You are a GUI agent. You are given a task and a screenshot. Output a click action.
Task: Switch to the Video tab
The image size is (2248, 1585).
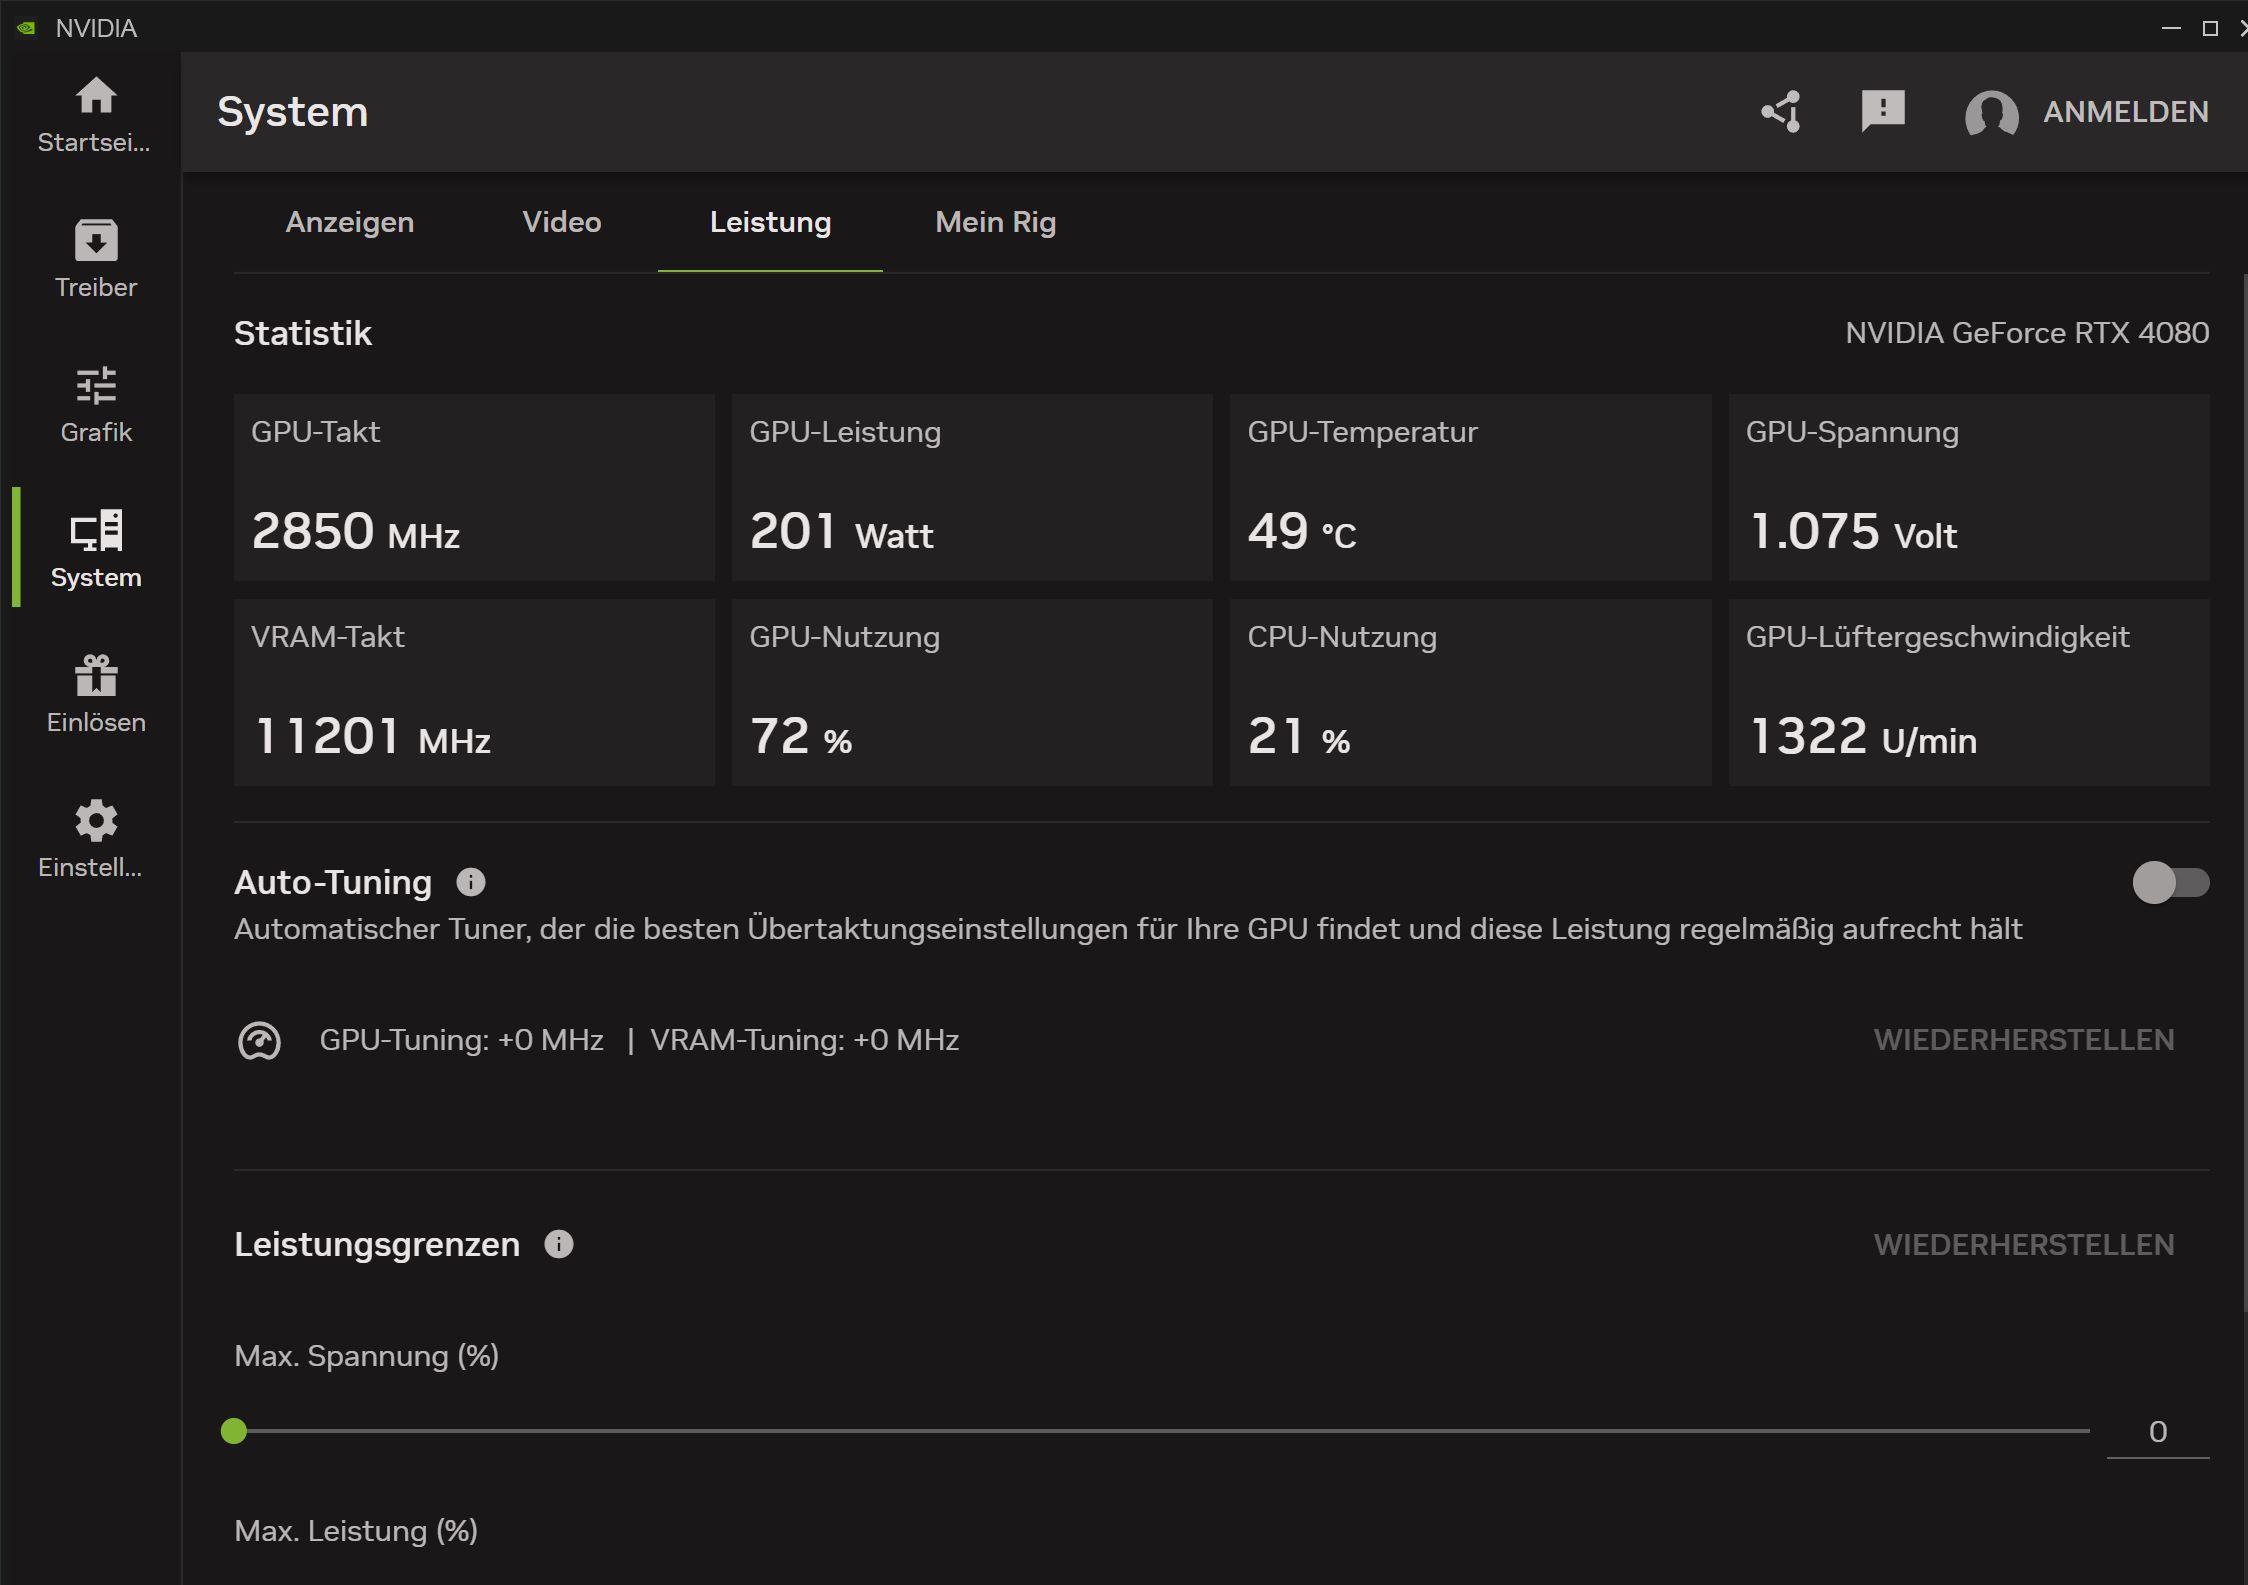pos(561,222)
